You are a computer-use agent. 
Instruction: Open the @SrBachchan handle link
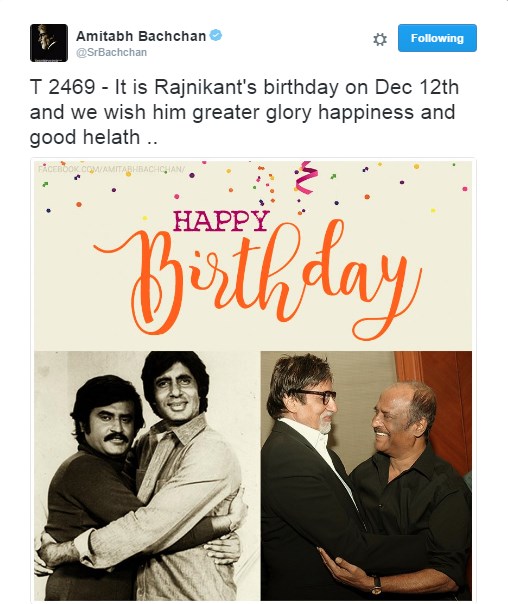(111, 52)
